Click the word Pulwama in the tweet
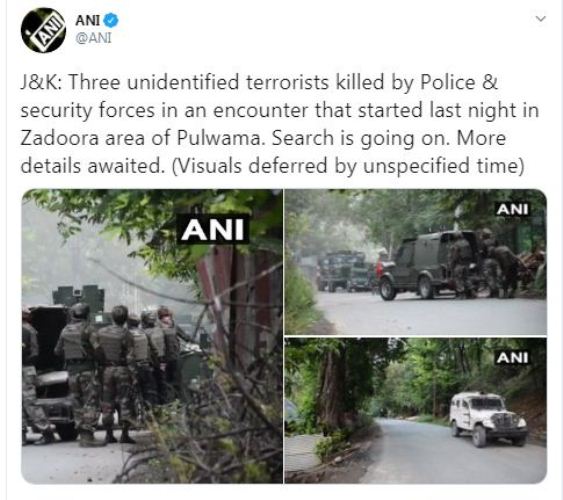 click(x=219, y=138)
